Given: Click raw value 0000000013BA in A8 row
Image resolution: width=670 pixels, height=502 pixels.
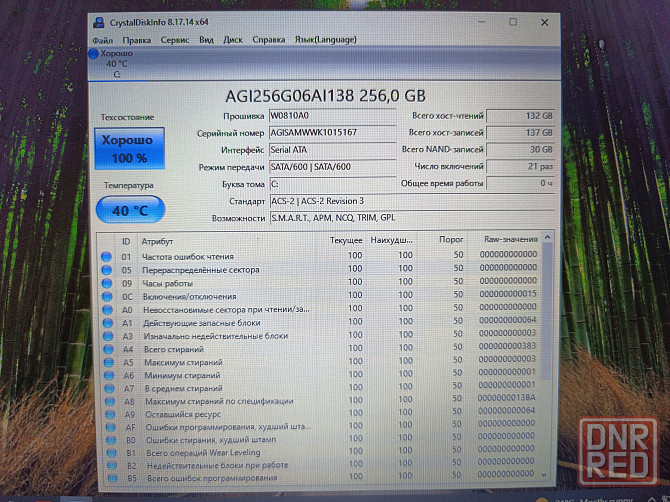Looking at the screenshot, I should tap(506, 398).
